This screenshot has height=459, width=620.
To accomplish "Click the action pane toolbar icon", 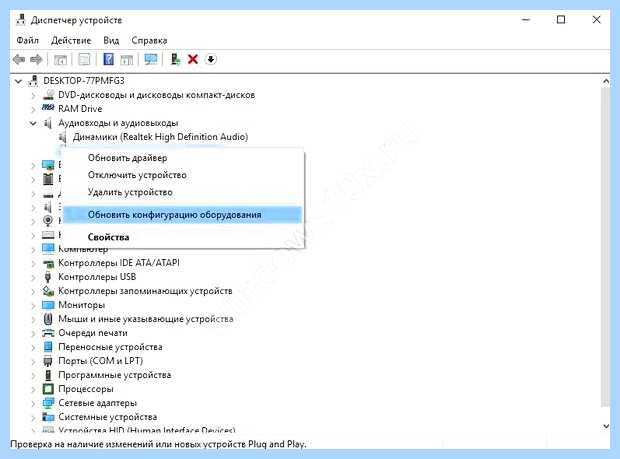I will pos(127,60).
